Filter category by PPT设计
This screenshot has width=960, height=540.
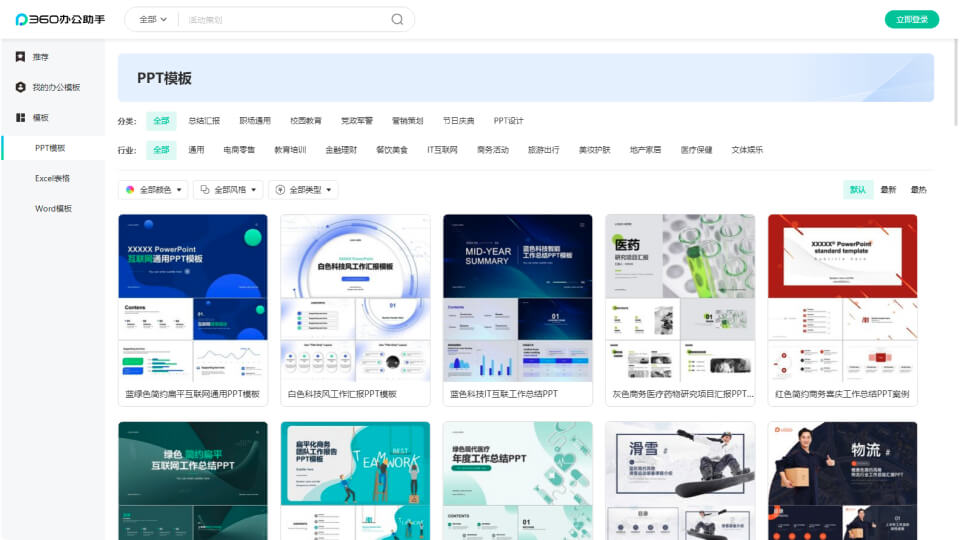click(508, 121)
